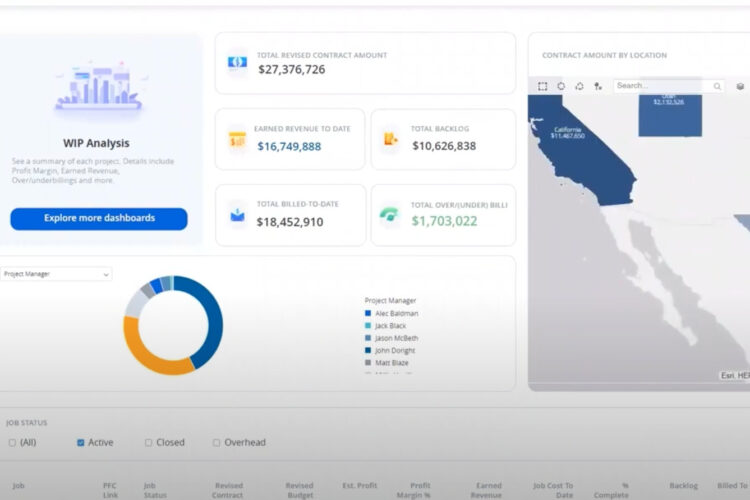The height and width of the screenshot is (500, 750).
Task: Click the $1,703,022 over/under billing value
Action: tap(444, 221)
